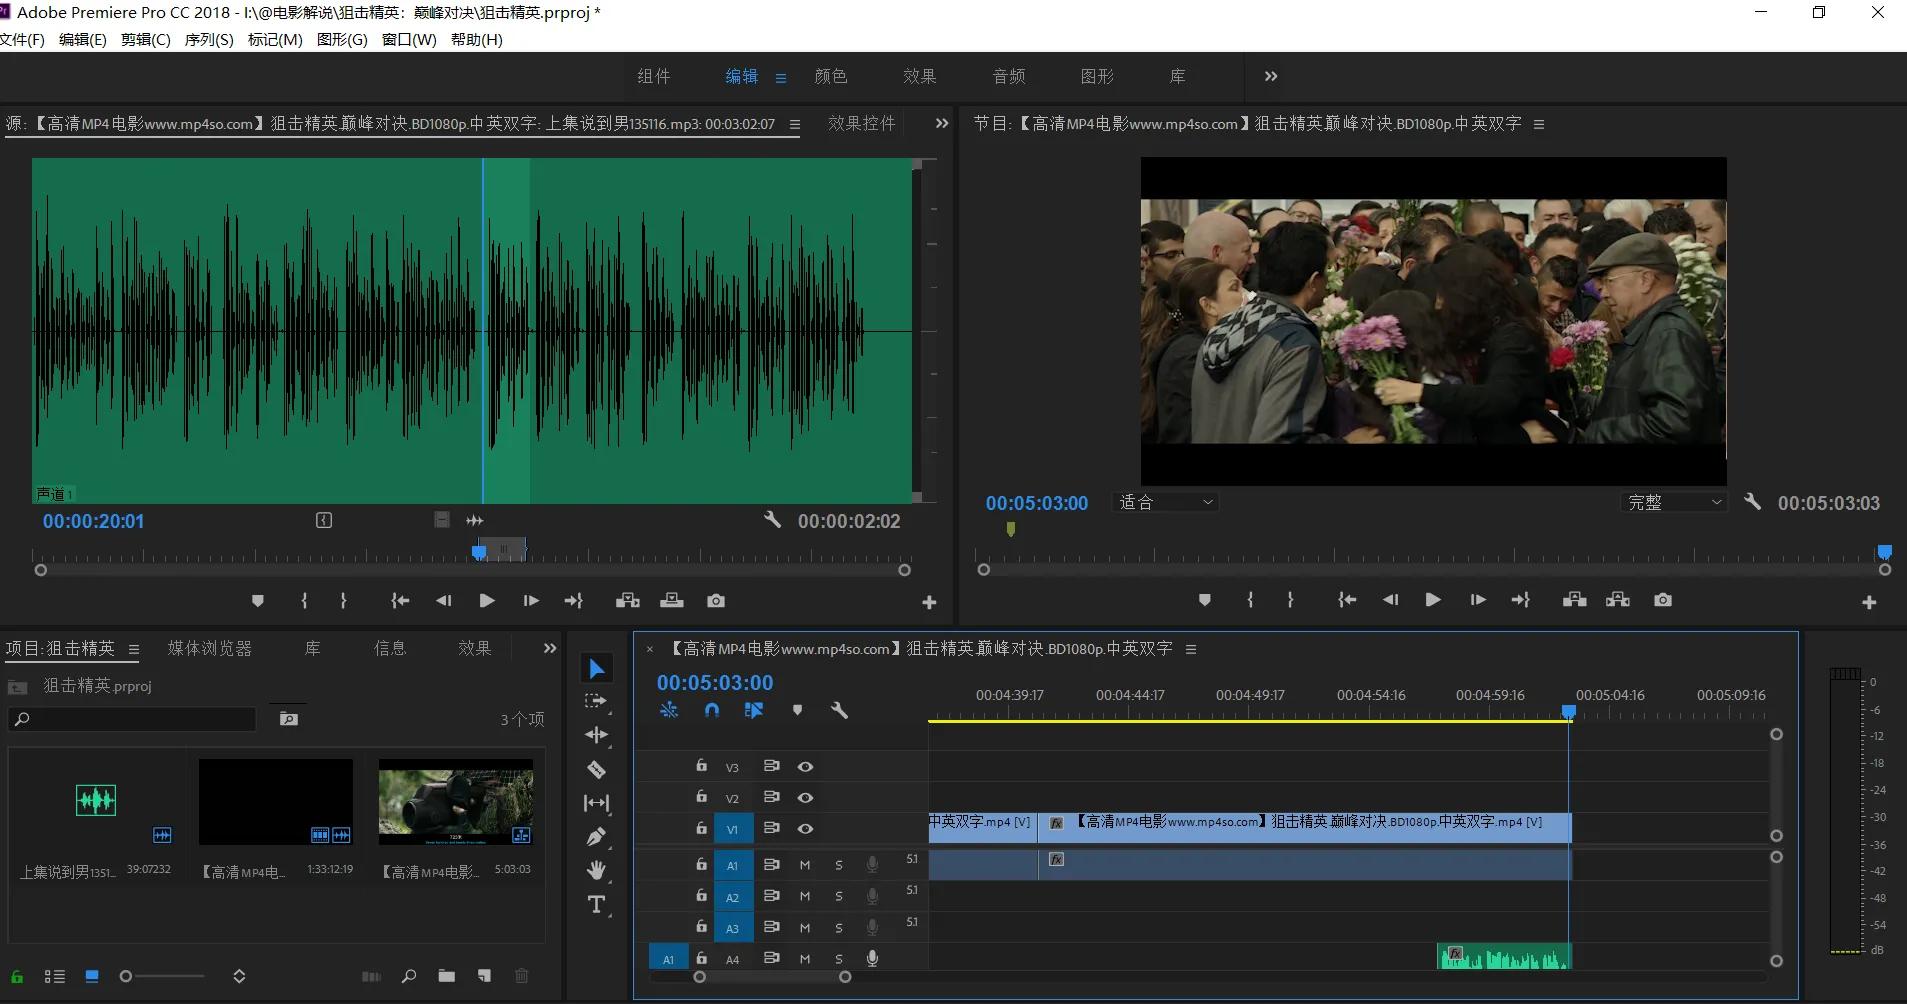Image resolution: width=1907 pixels, height=1004 pixels.
Task: Play the Program monitor
Action: [1433, 600]
